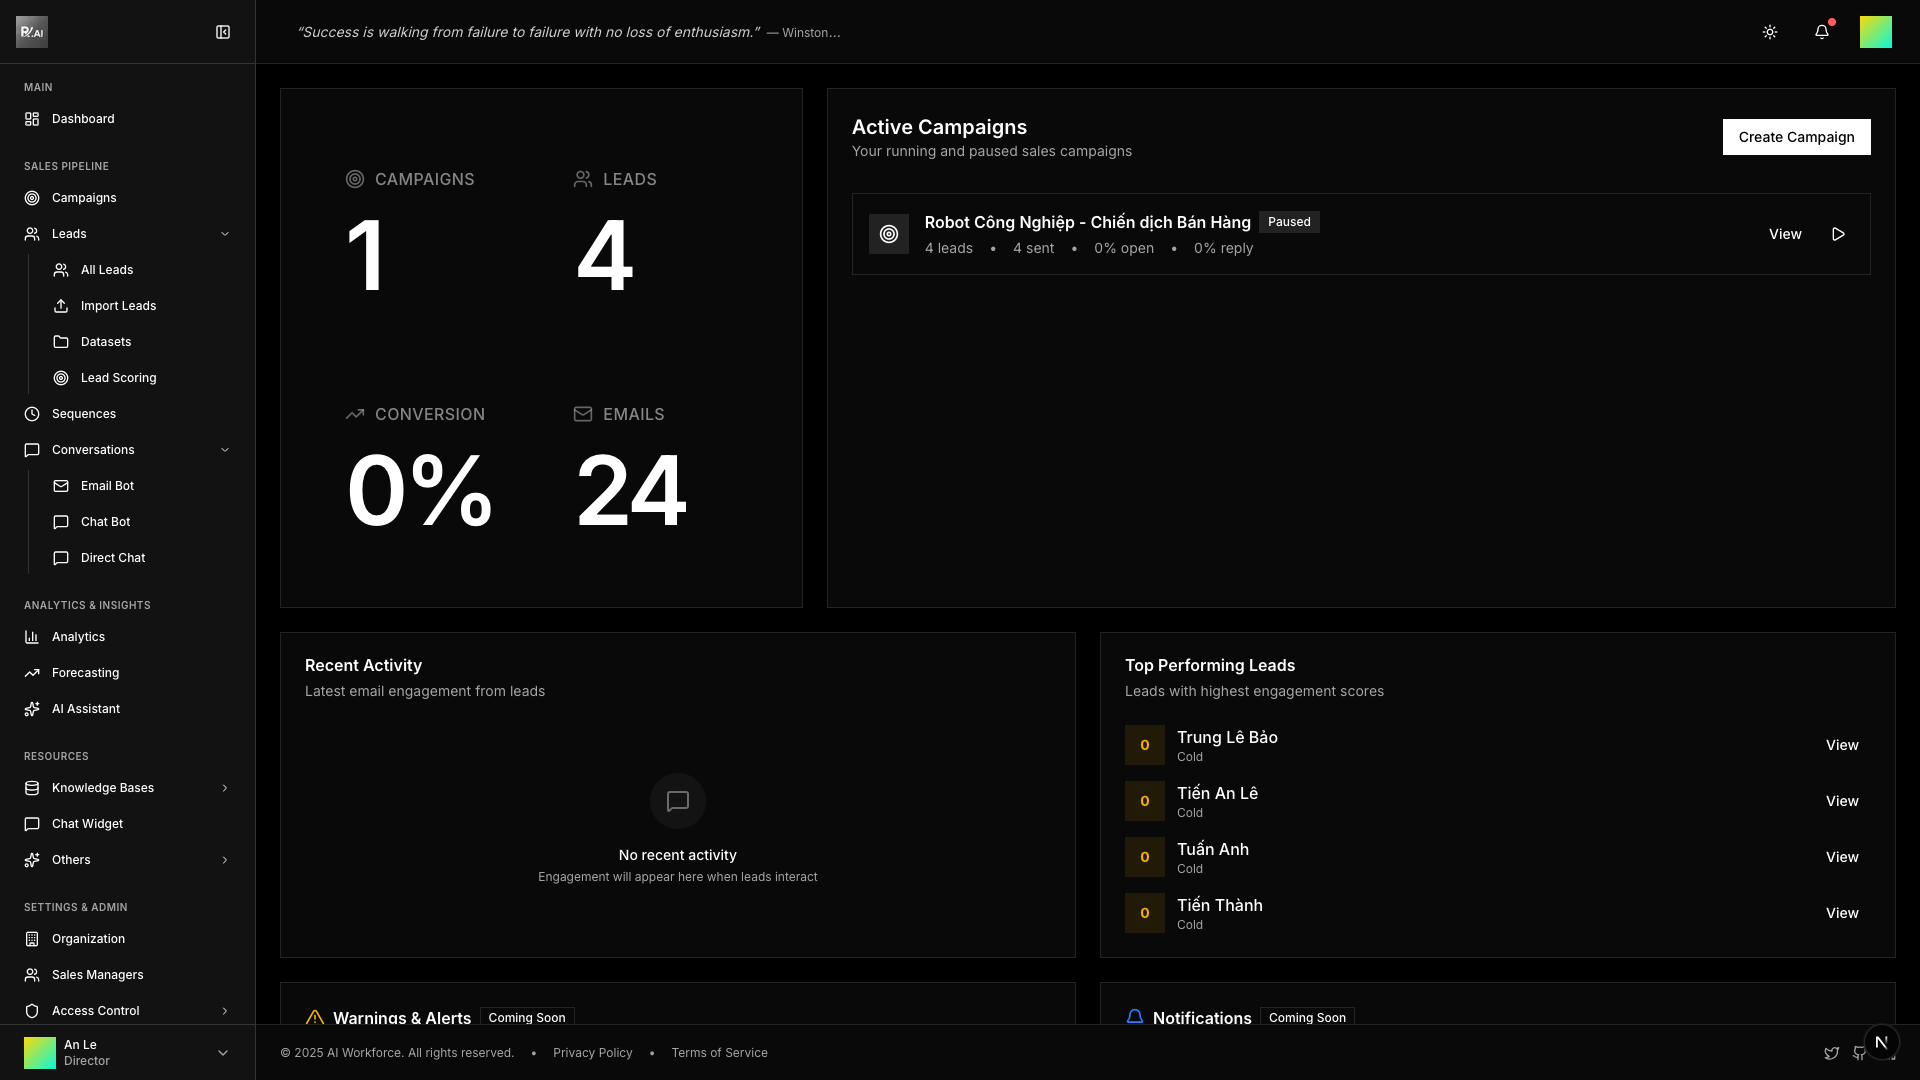
Task: Open the Privacy Policy link
Action: pos(592,1053)
